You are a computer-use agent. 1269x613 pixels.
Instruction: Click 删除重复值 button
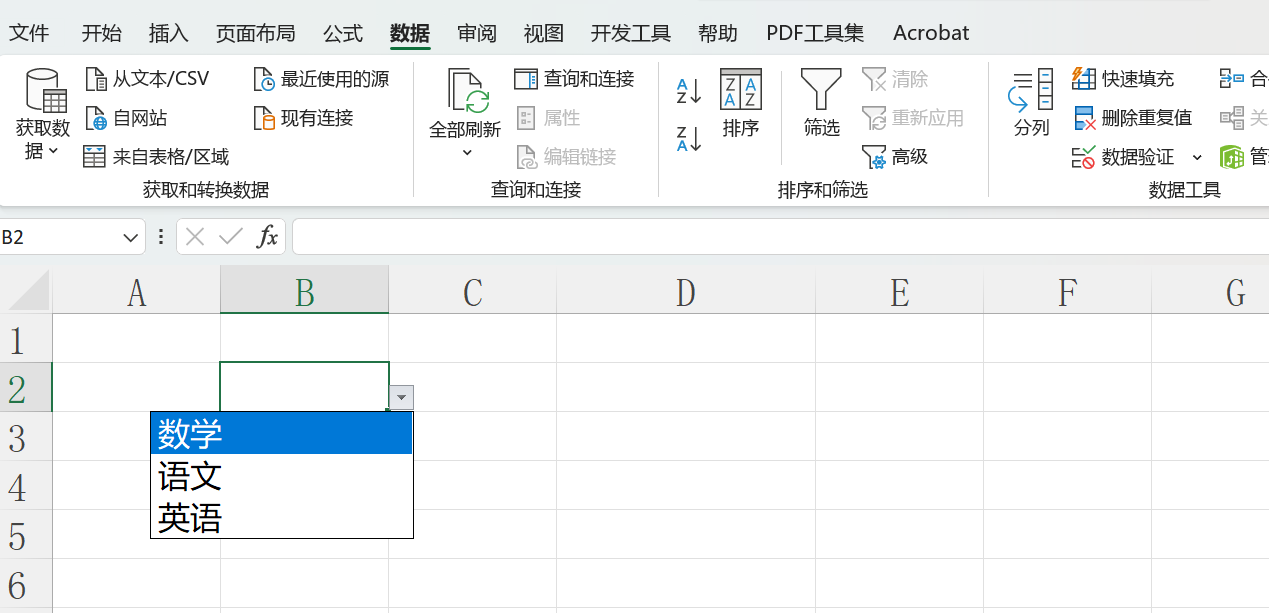[1133, 118]
